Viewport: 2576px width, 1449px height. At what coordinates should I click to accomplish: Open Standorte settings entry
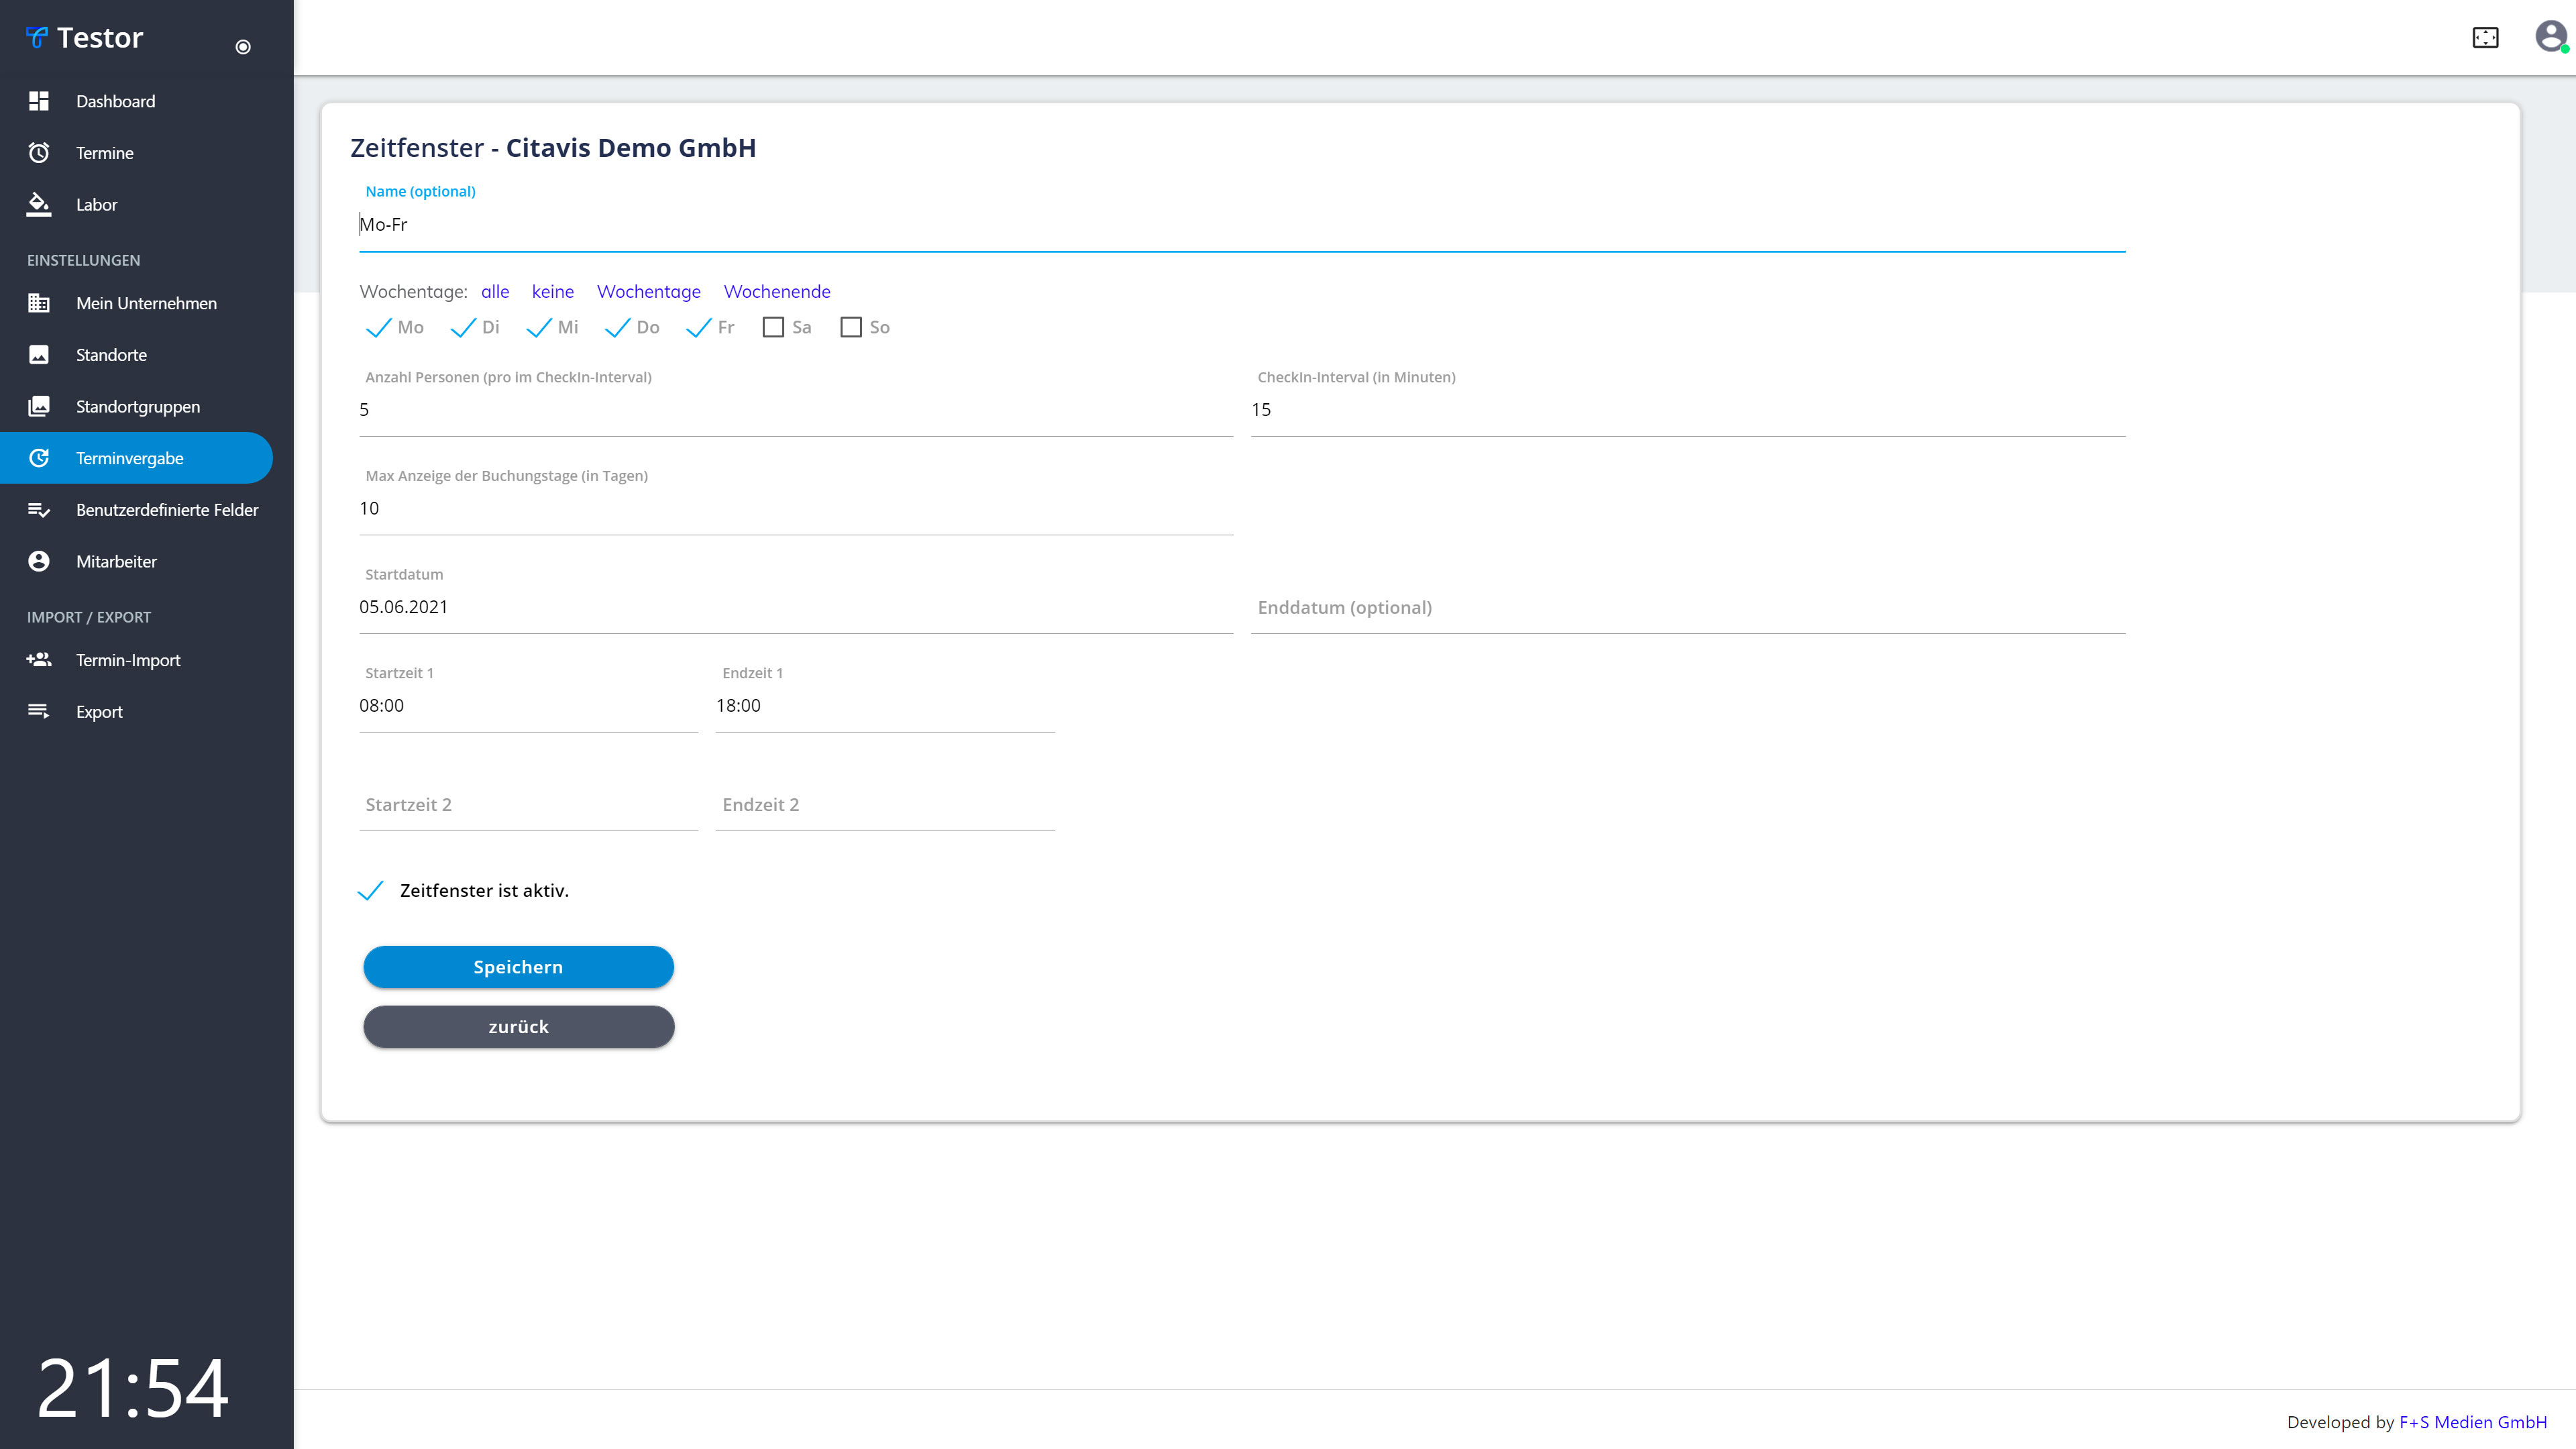pyautogui.click(x=136, y=355)
